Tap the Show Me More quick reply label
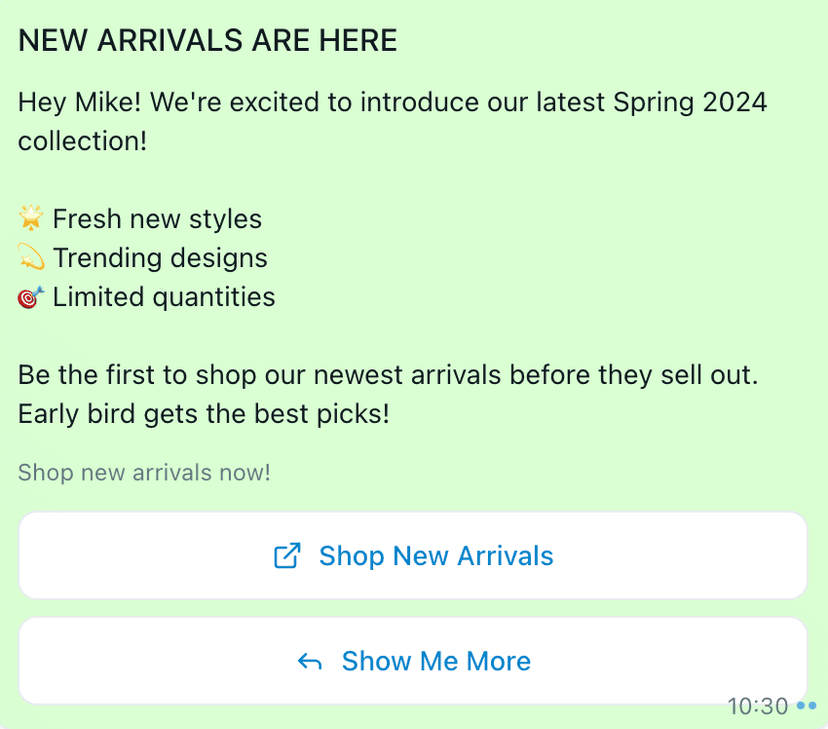This screenshot has height=729, width=828. [436, 661]
